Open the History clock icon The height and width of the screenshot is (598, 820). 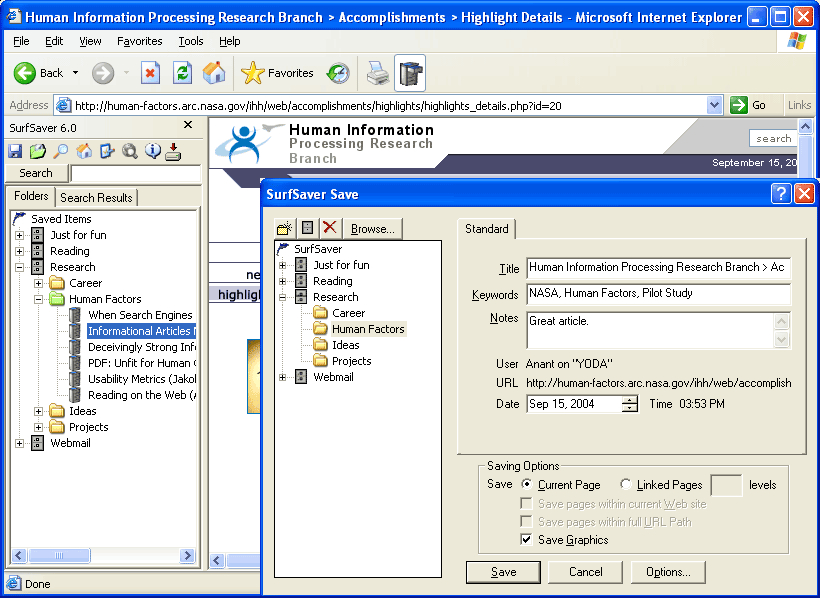tap(338, 73)
